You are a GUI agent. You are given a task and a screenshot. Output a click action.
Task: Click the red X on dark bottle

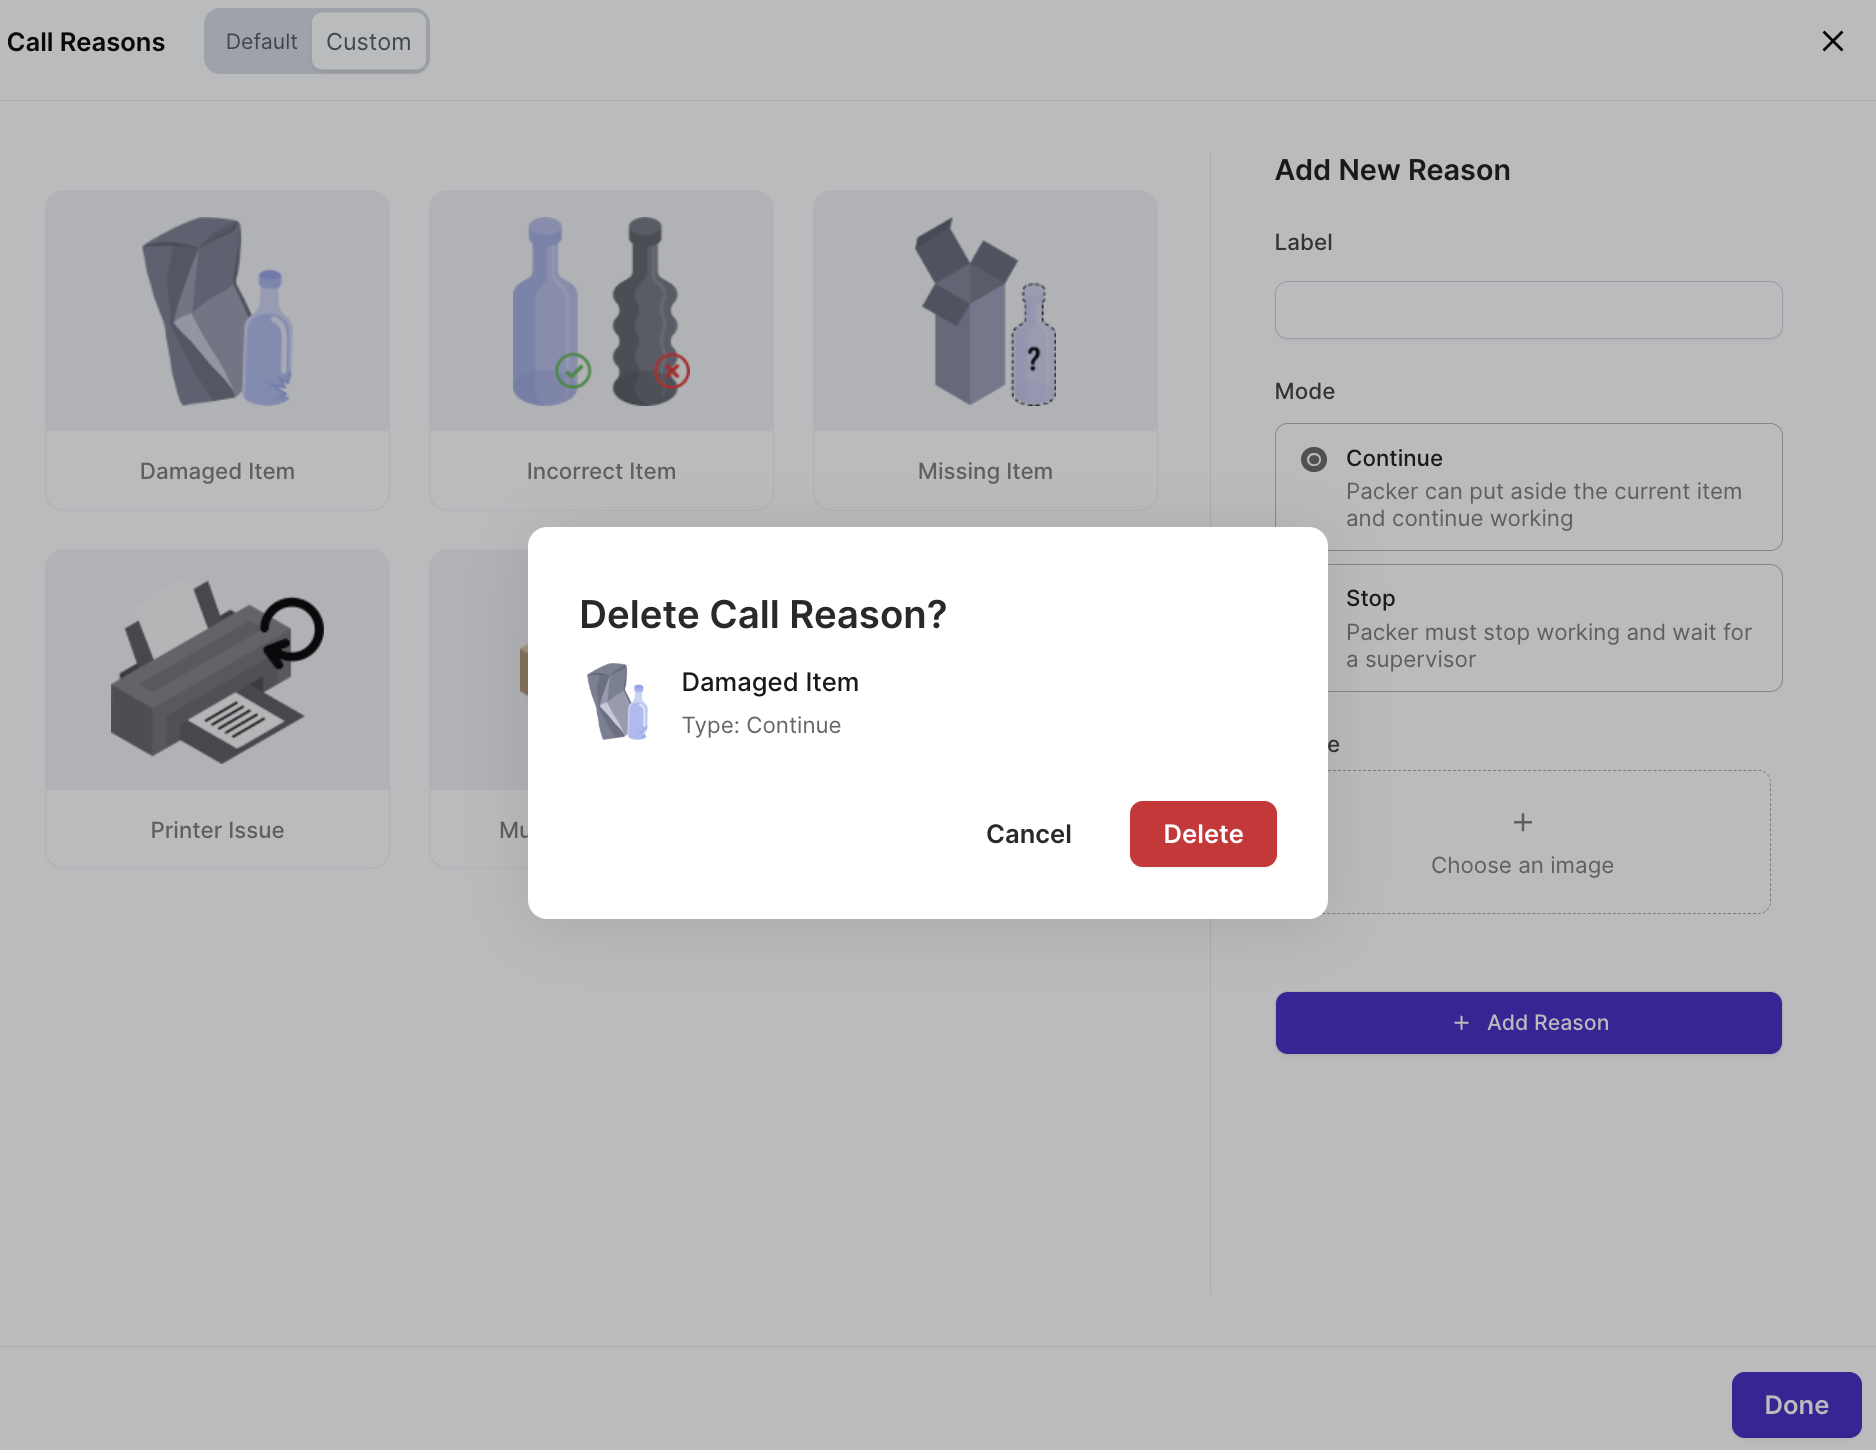pos(672,371)
